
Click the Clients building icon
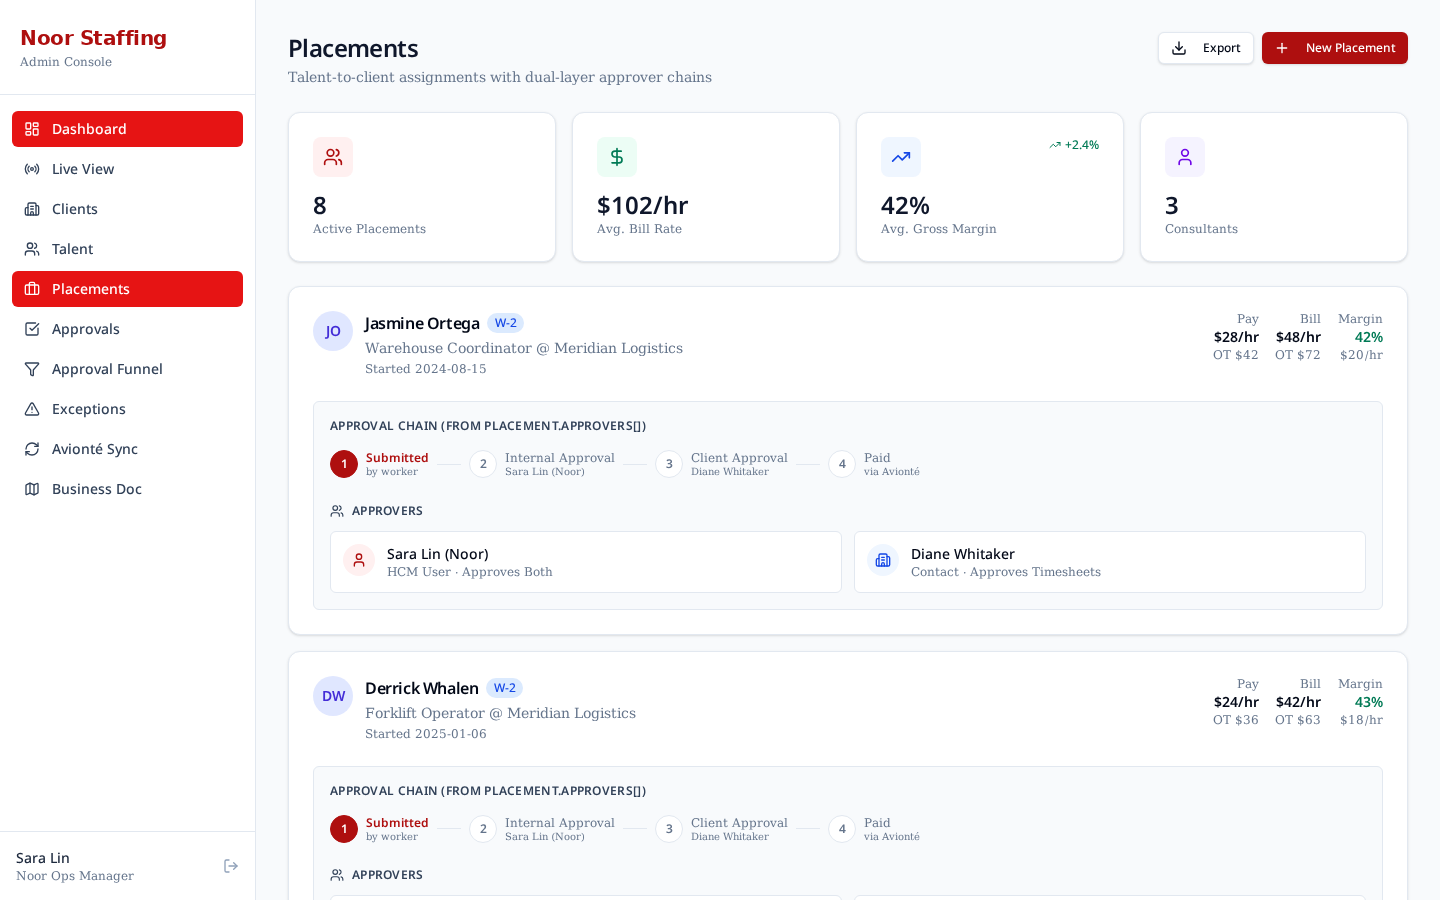[x=32, y=209]
